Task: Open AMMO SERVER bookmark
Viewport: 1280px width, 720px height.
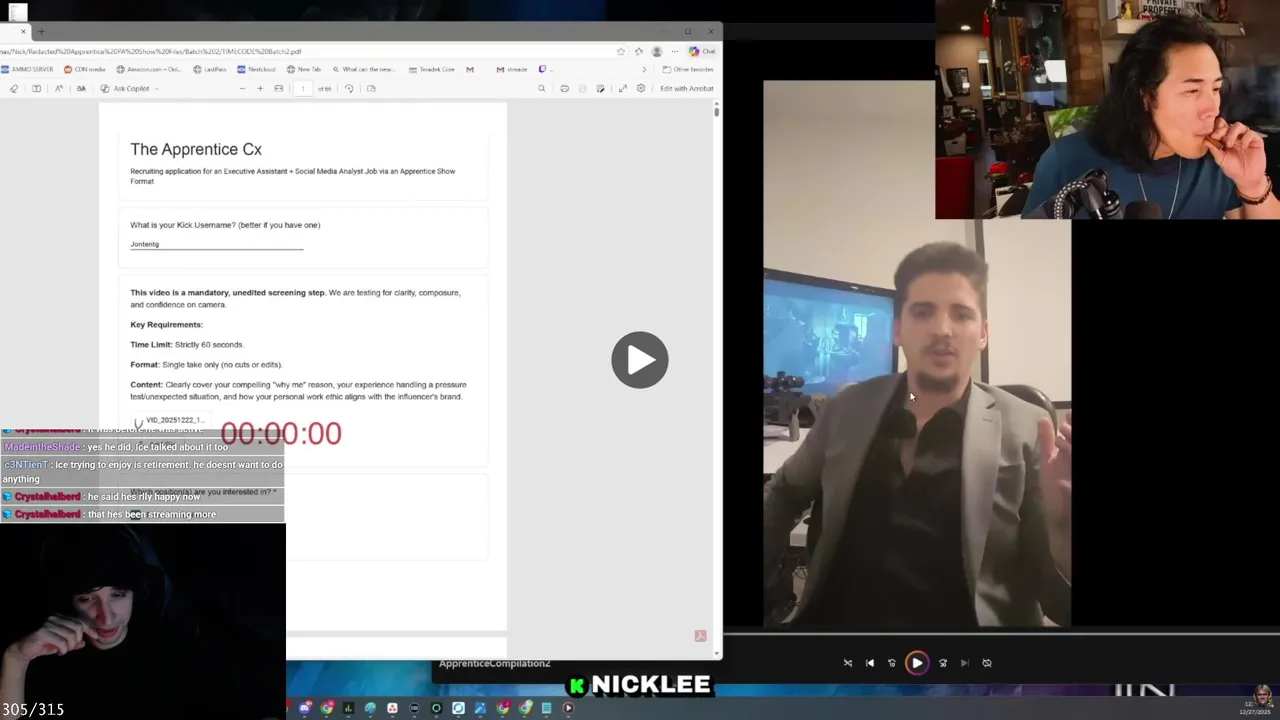Action: click(27, 69)
